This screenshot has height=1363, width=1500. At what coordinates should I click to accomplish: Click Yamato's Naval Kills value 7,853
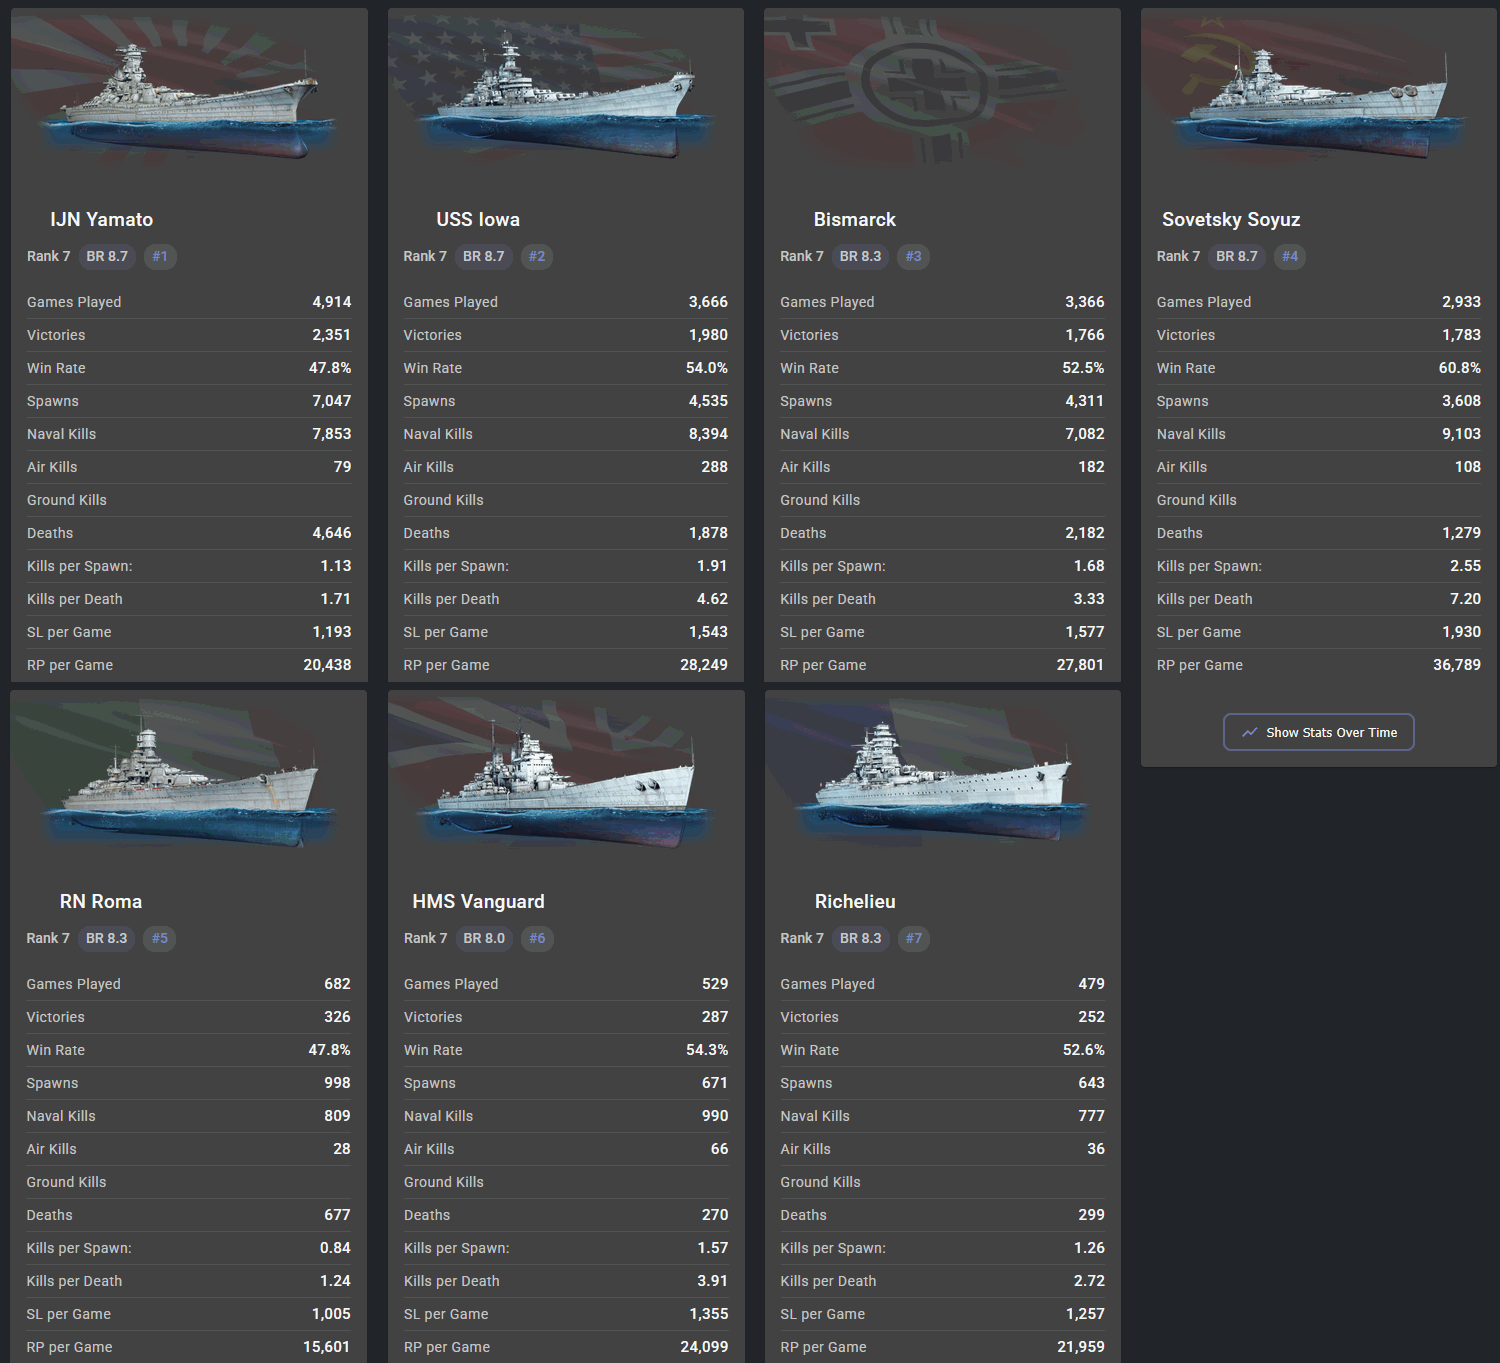point(331,434)
